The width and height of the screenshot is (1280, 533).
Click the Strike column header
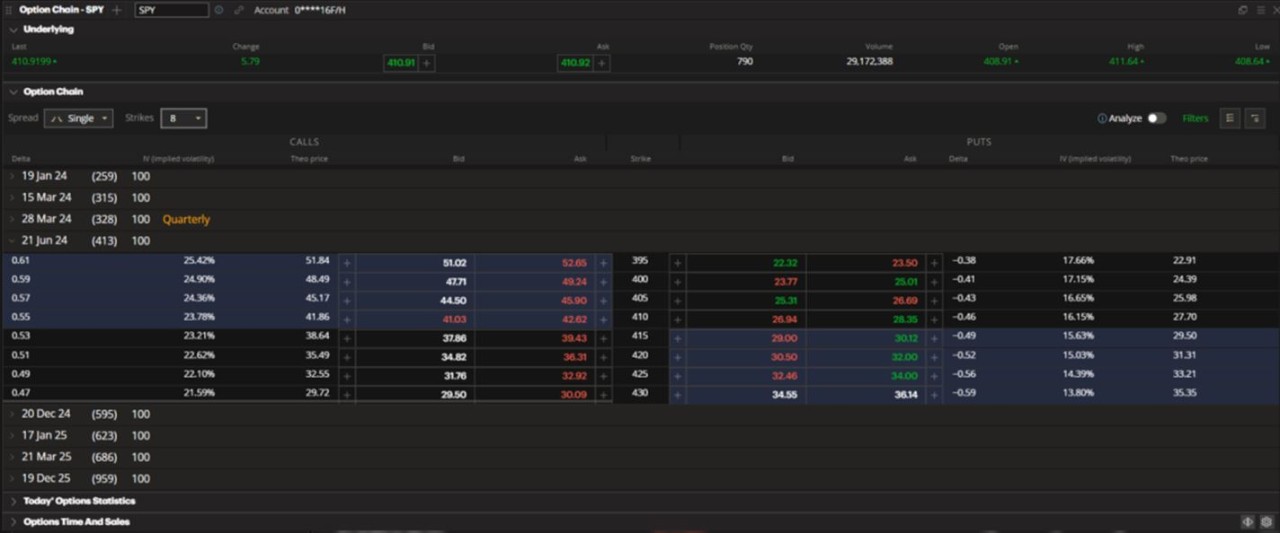(x=641, y=159)
